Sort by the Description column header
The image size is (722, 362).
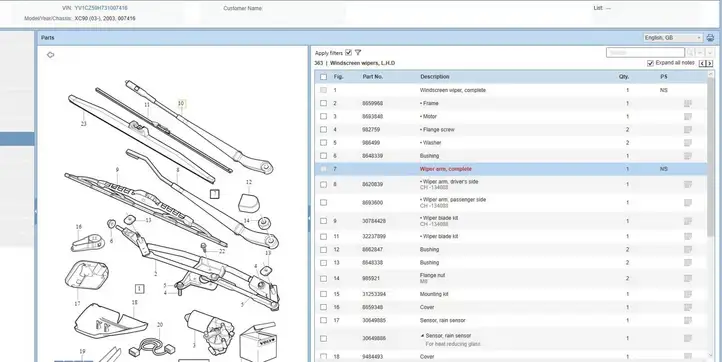click(x=435, y=77)
